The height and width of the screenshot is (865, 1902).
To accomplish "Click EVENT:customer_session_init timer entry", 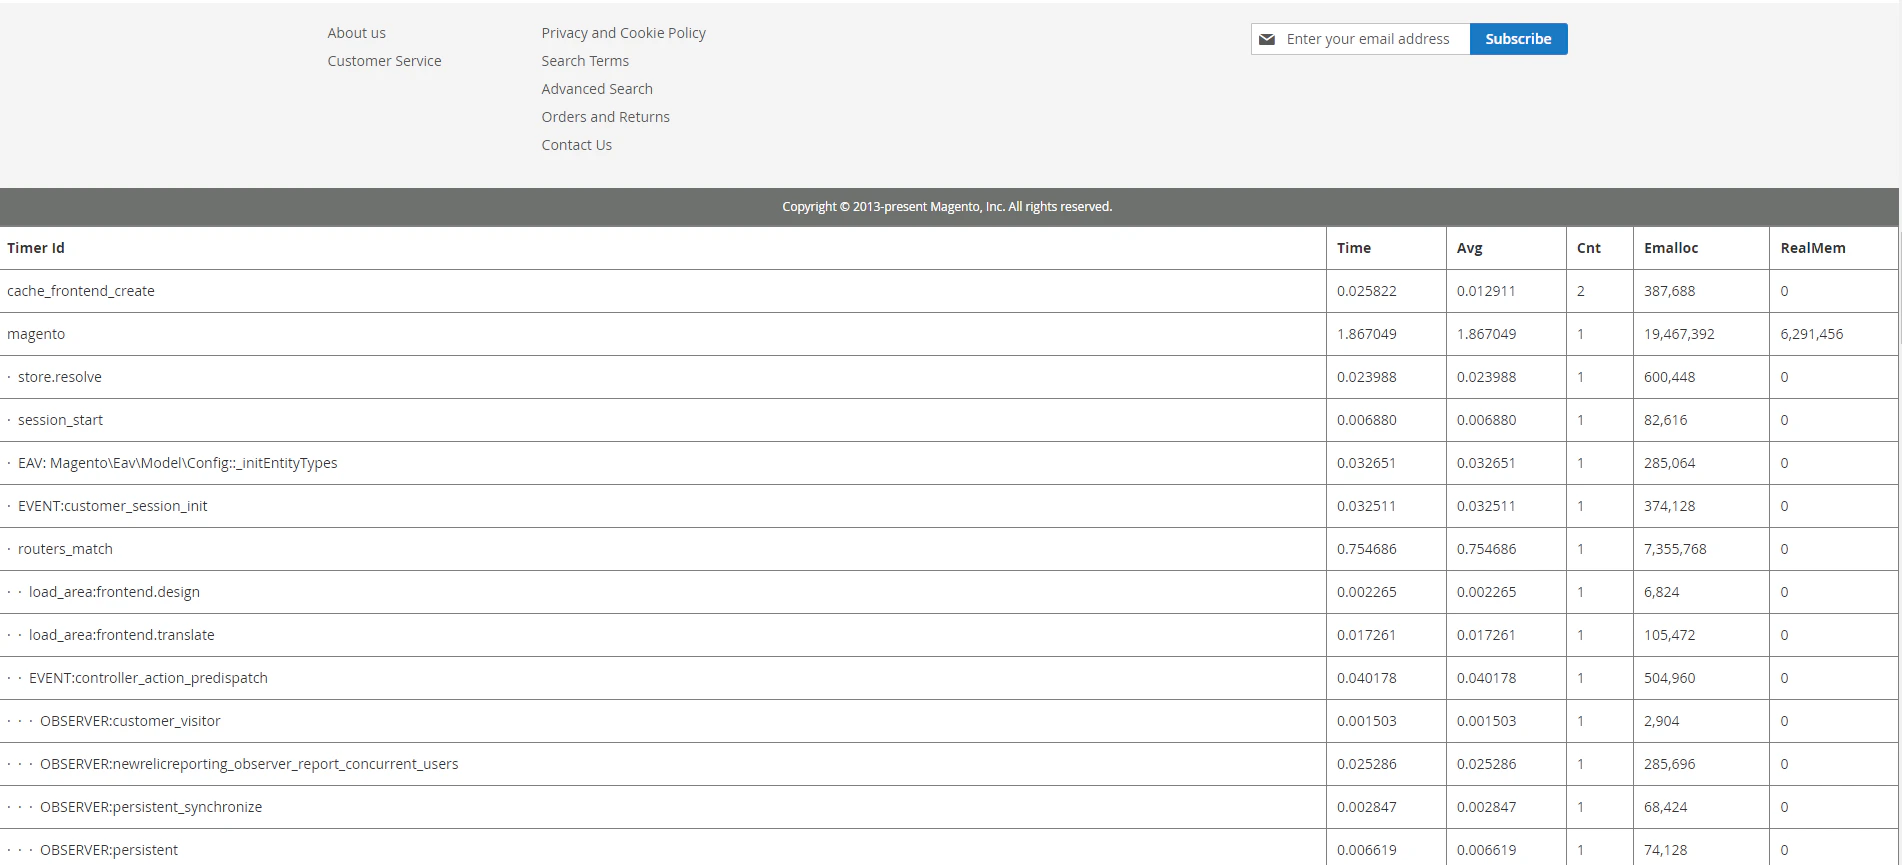I will [113, 506].
